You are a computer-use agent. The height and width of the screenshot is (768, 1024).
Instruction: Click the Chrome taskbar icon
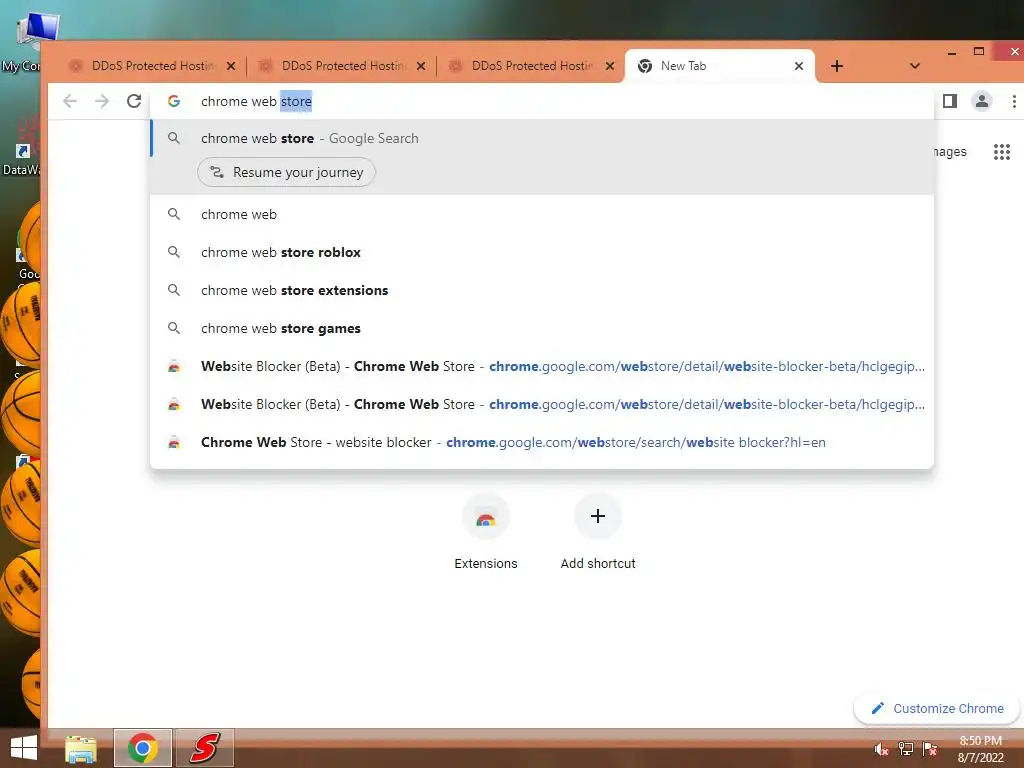click(x=142, y=748)
